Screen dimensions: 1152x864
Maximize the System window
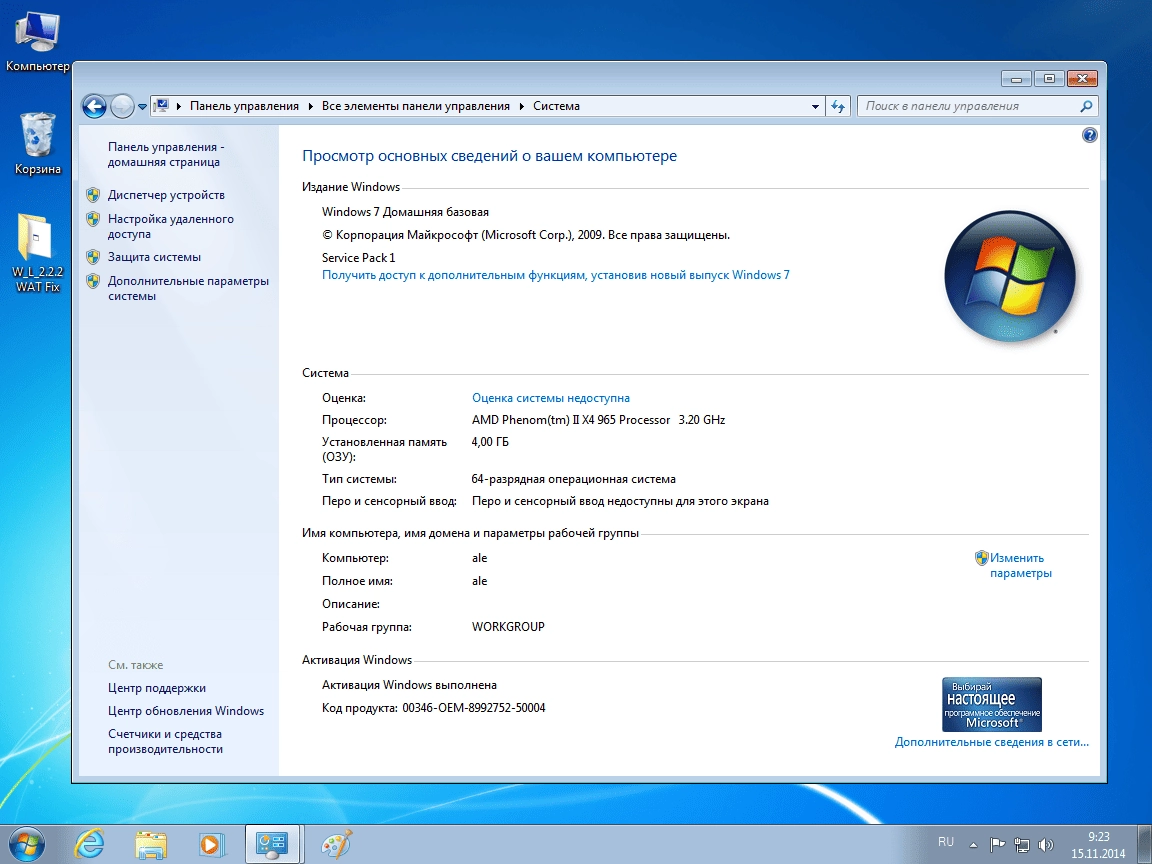[1049, 79]
